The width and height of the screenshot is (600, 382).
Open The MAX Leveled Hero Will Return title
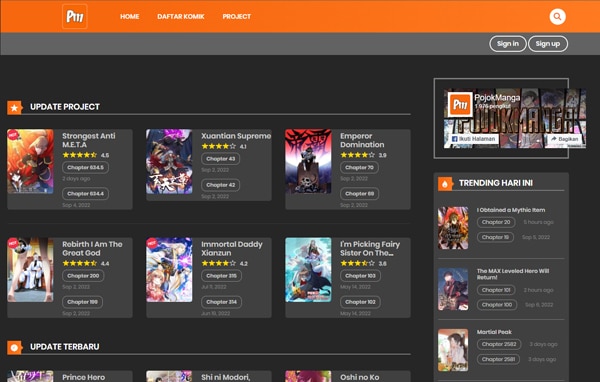[513, 274]
